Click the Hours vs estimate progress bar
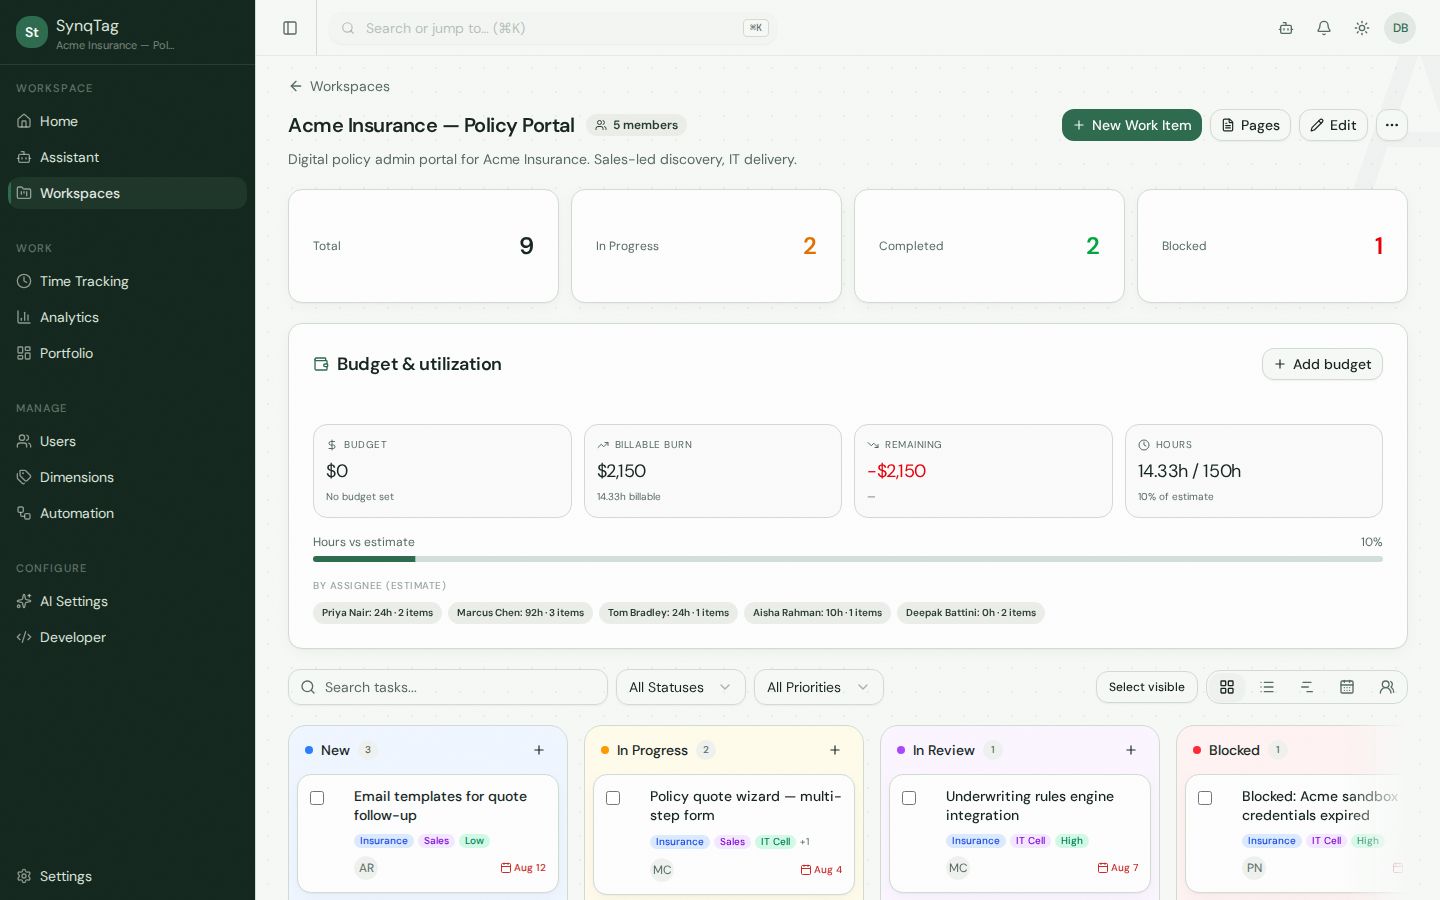 848,559
